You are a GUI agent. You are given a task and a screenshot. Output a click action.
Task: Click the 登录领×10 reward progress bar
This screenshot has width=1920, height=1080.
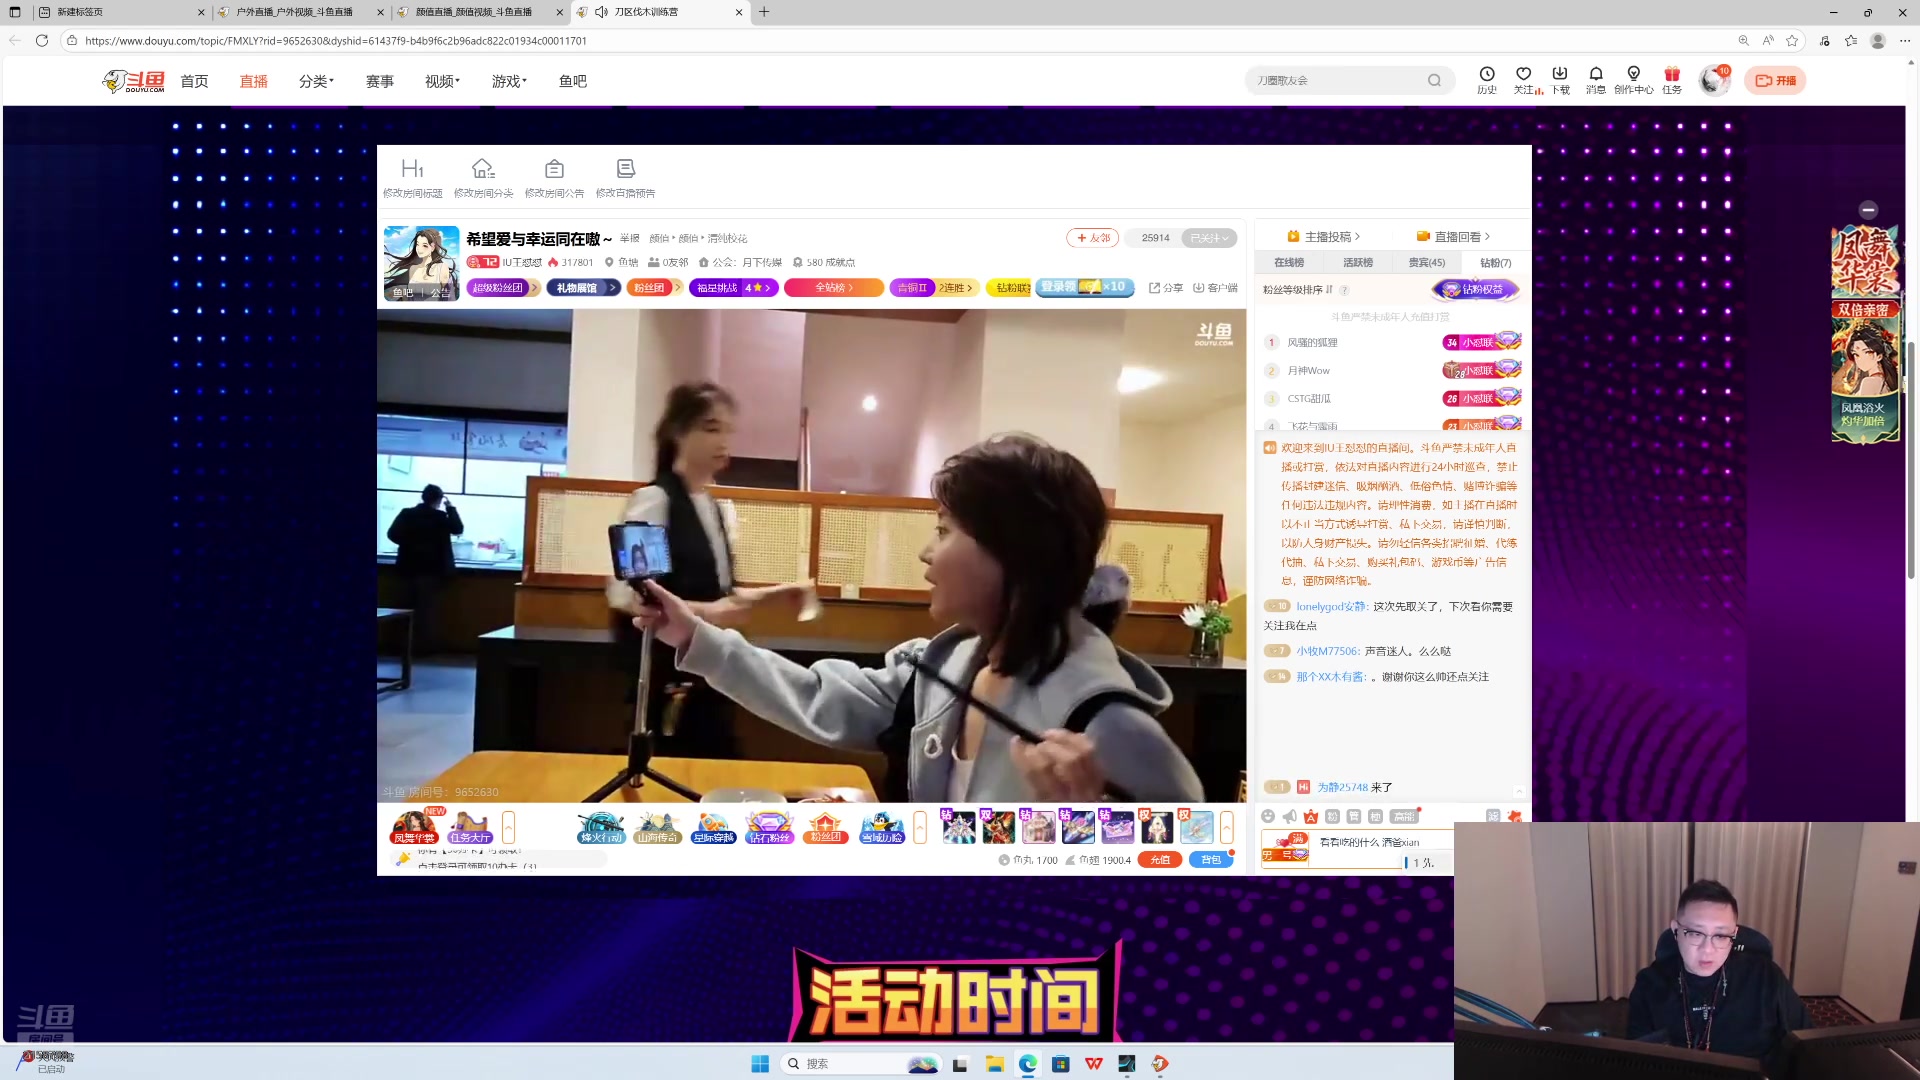tap(1084, 287)
